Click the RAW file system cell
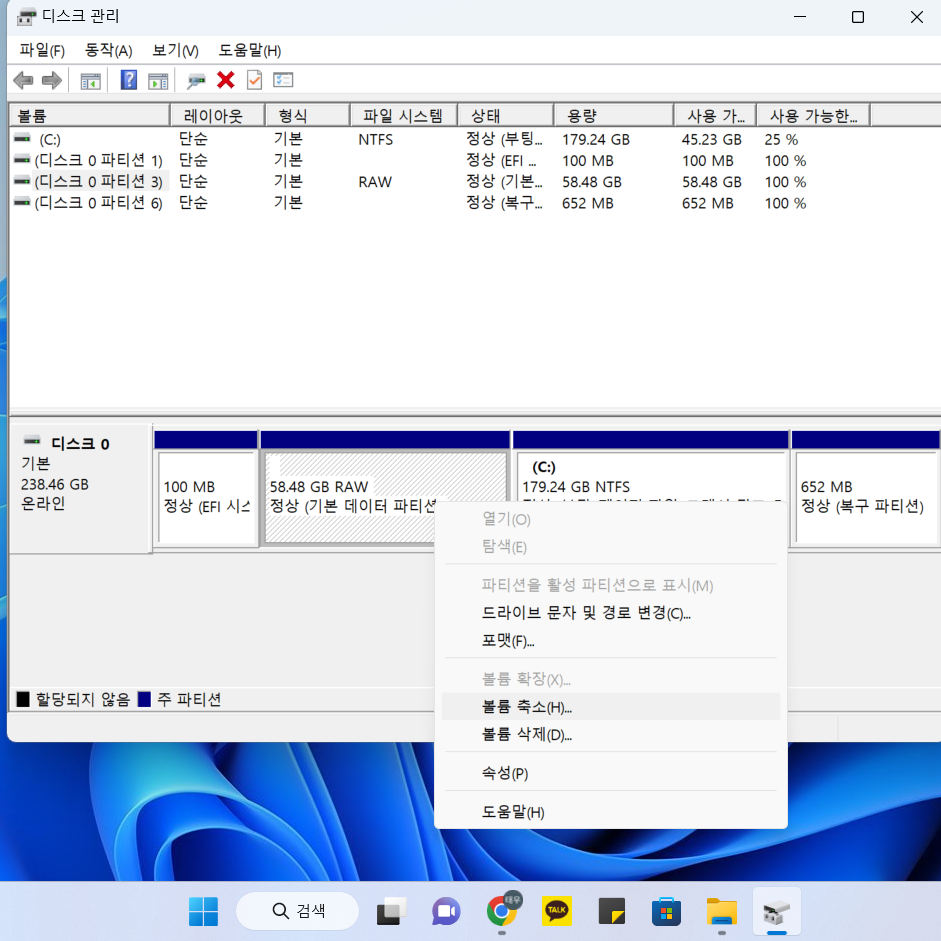This screenshot has width=941, height=941. click(375, 182)
